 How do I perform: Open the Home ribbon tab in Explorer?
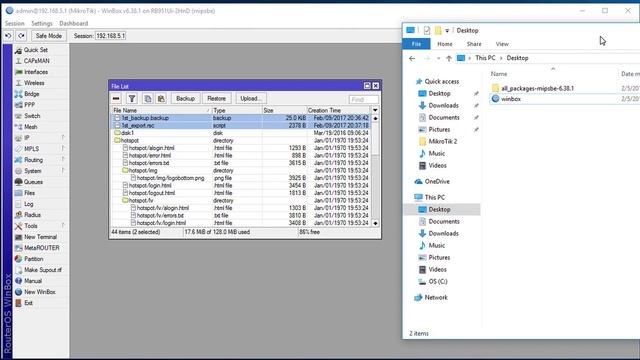445,44
